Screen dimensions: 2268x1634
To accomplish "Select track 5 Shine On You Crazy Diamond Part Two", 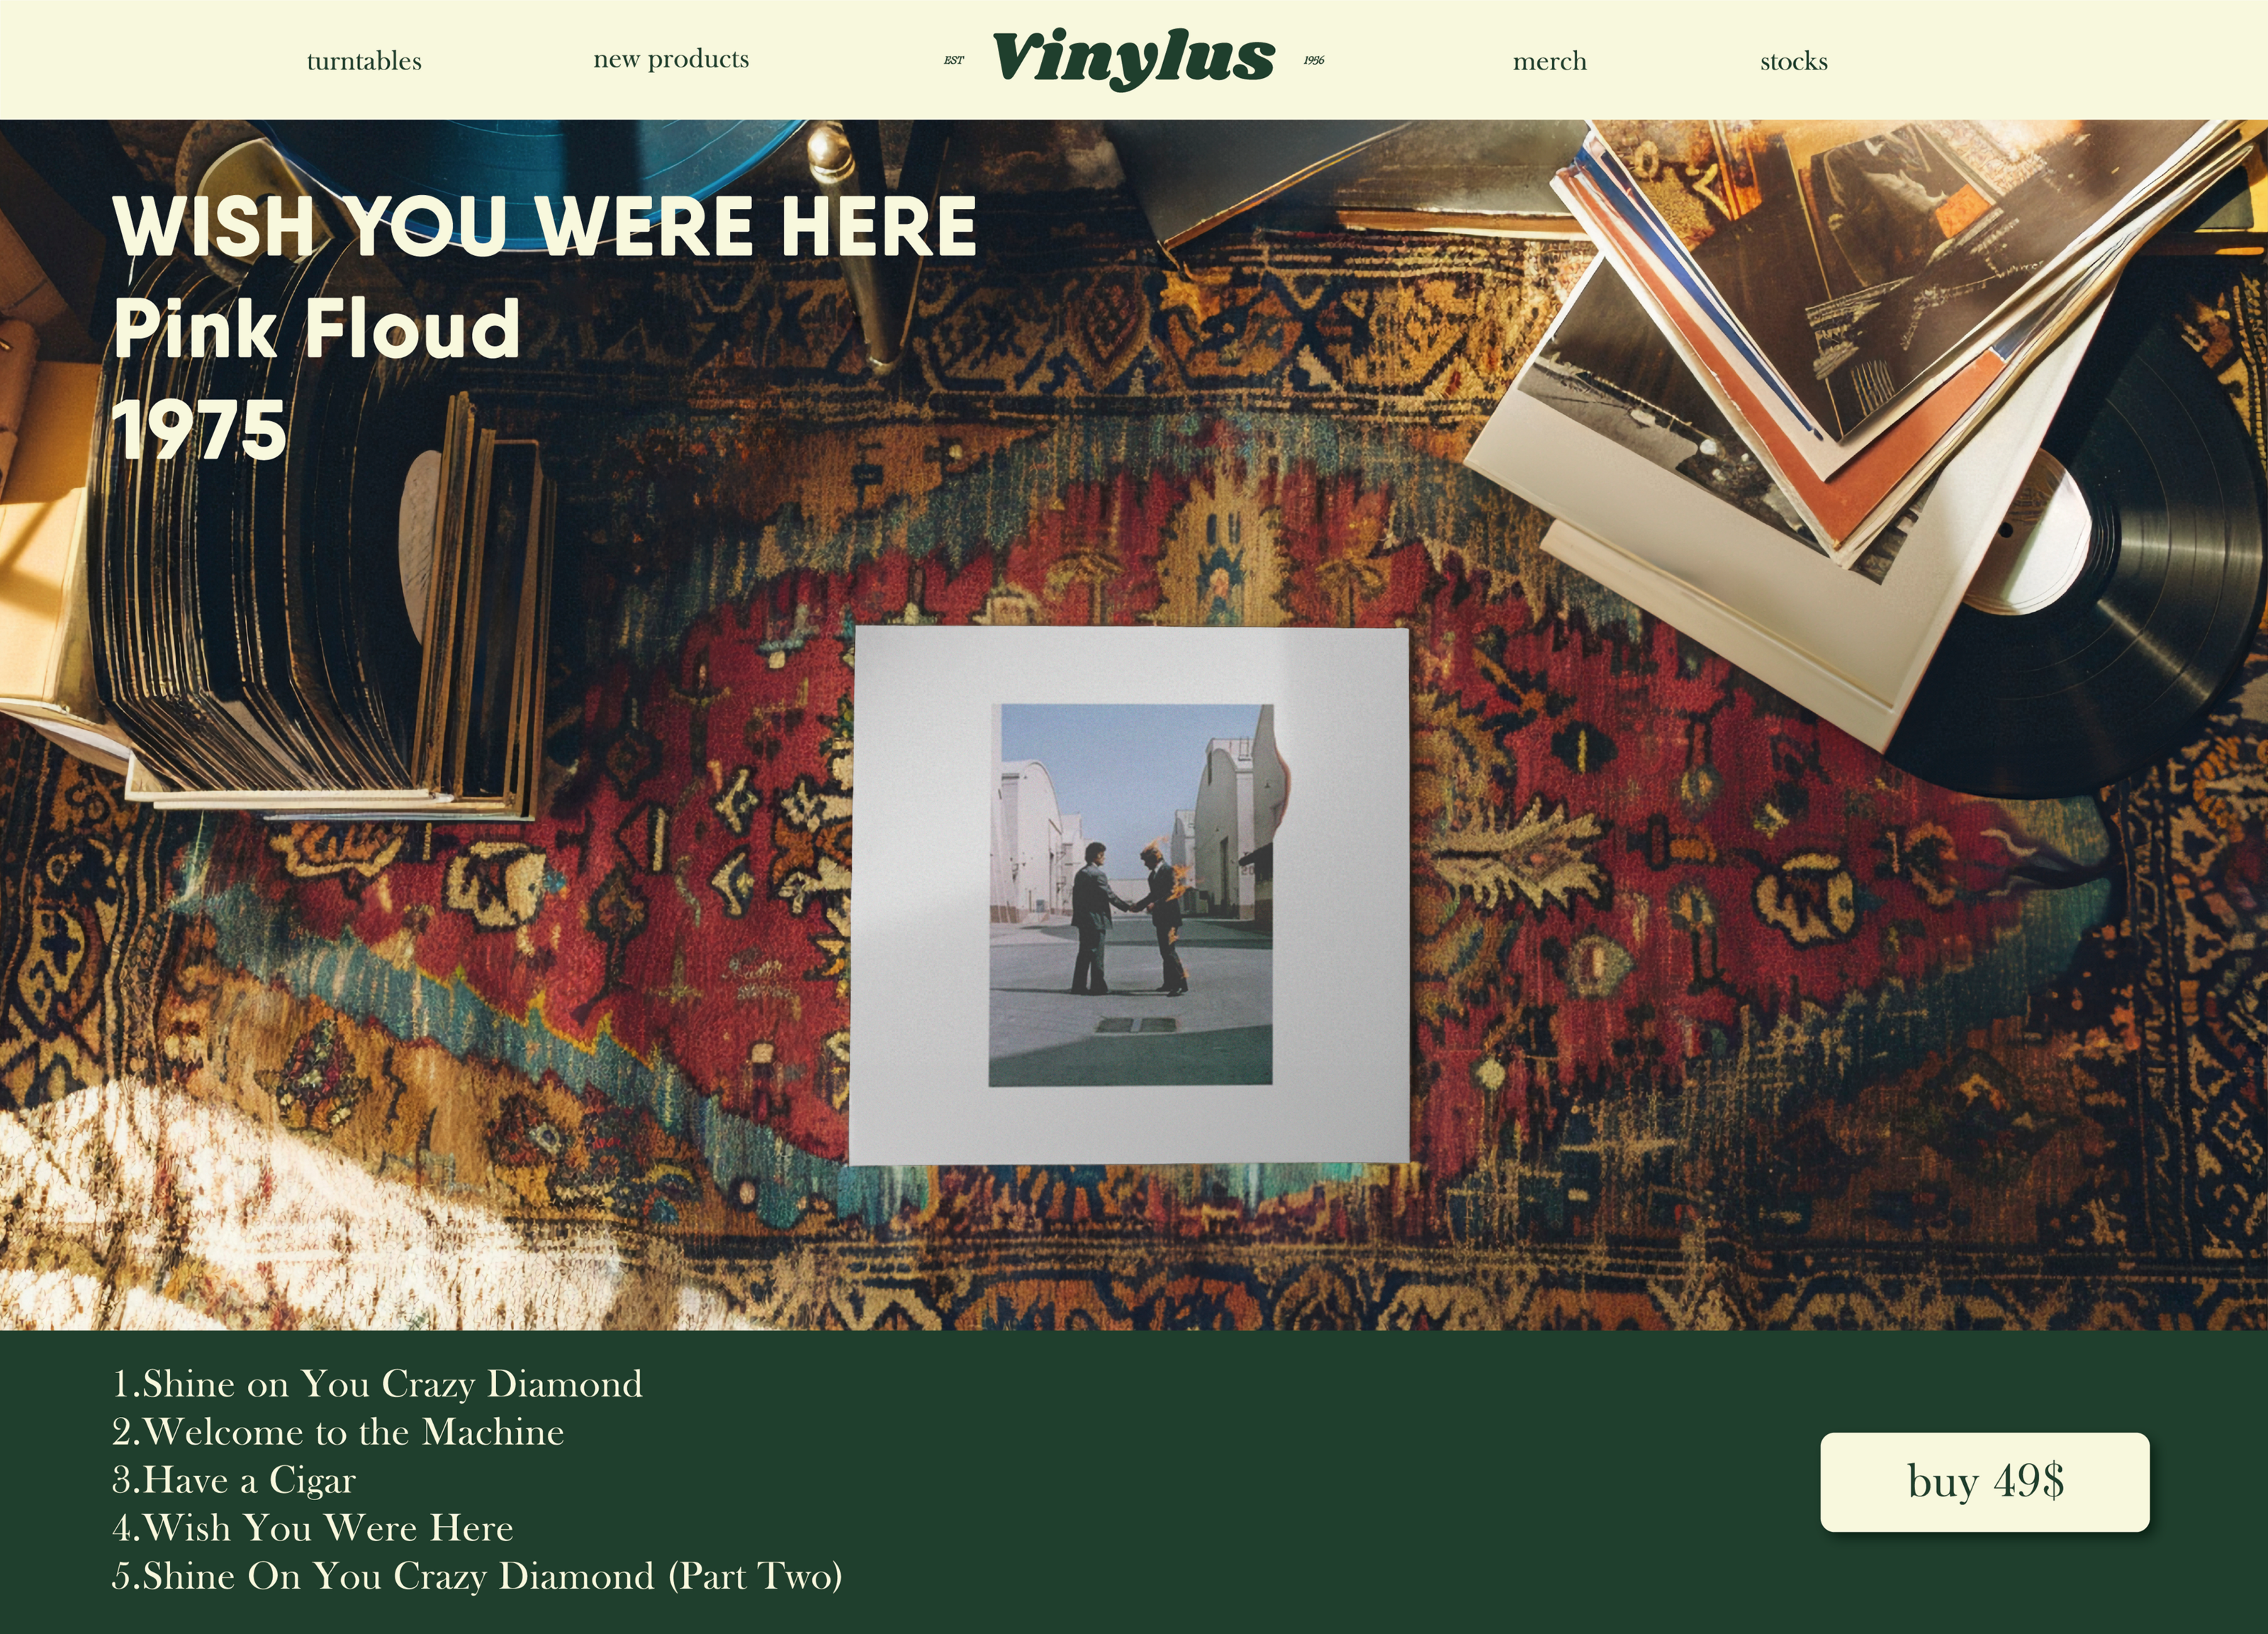I will click(477, 1575).
